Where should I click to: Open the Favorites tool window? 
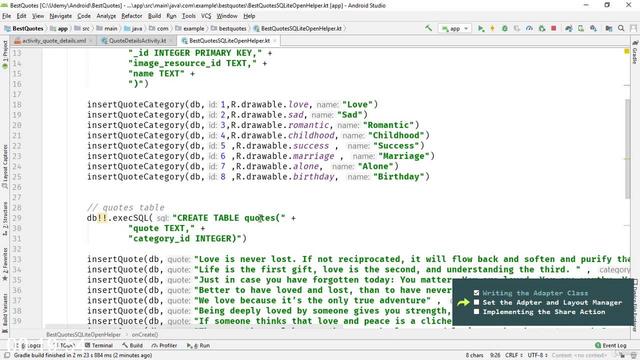click(x=5, y=264)
